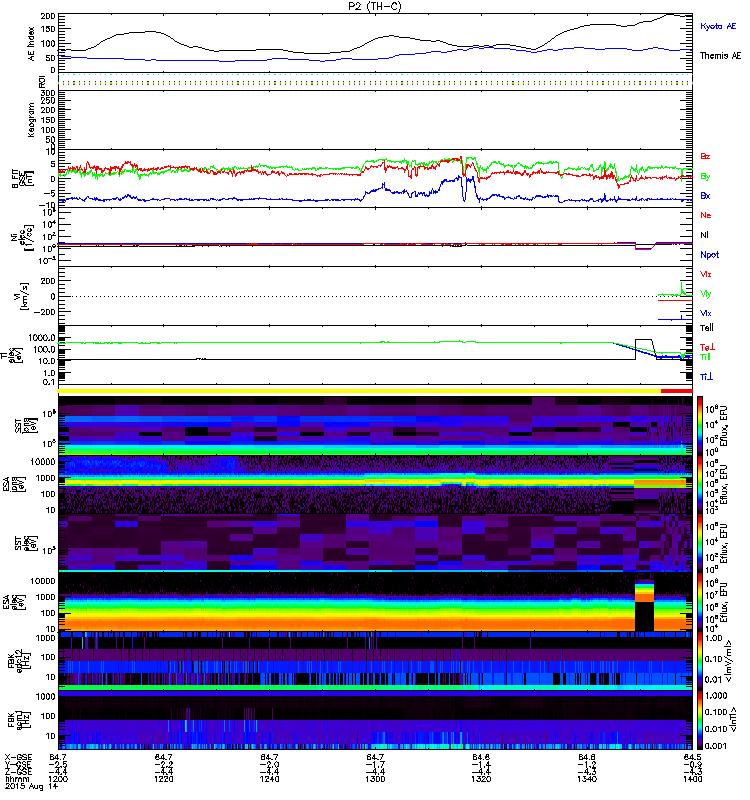750x800 pixels.
Task: Select the black "Te||" temperature legend label
Action: (707, 328)
